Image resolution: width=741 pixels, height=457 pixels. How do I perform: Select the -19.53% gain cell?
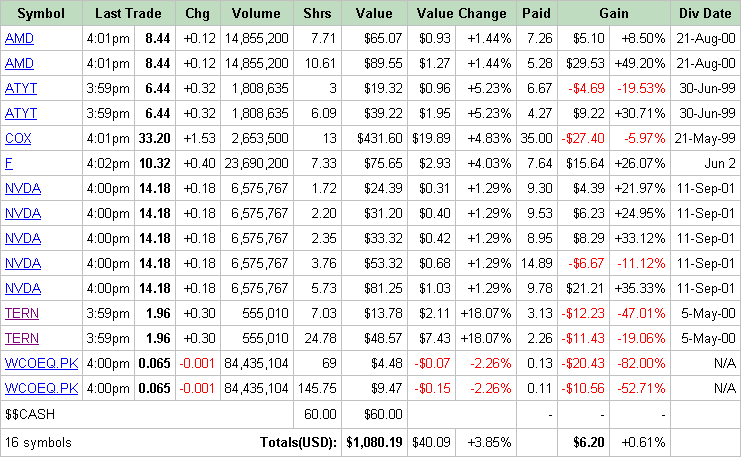pyautogui.click(x=641, y=88)
